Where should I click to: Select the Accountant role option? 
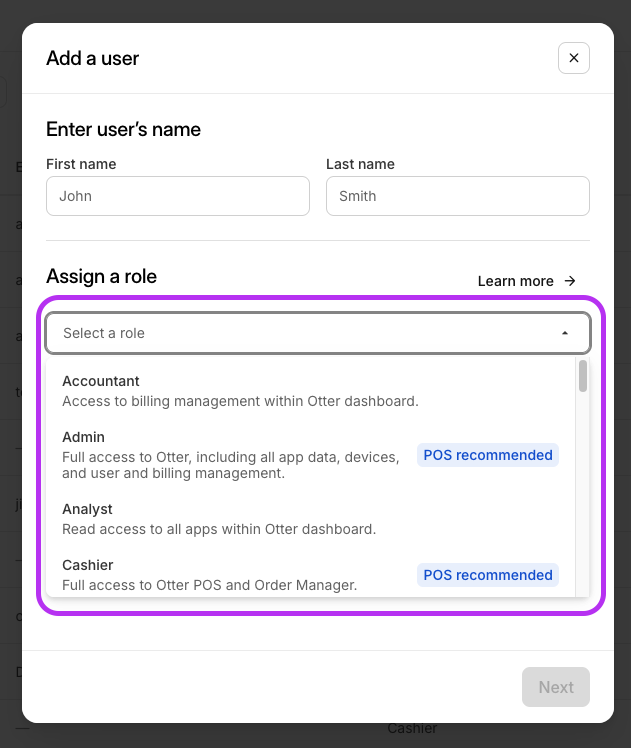point(310,391)
